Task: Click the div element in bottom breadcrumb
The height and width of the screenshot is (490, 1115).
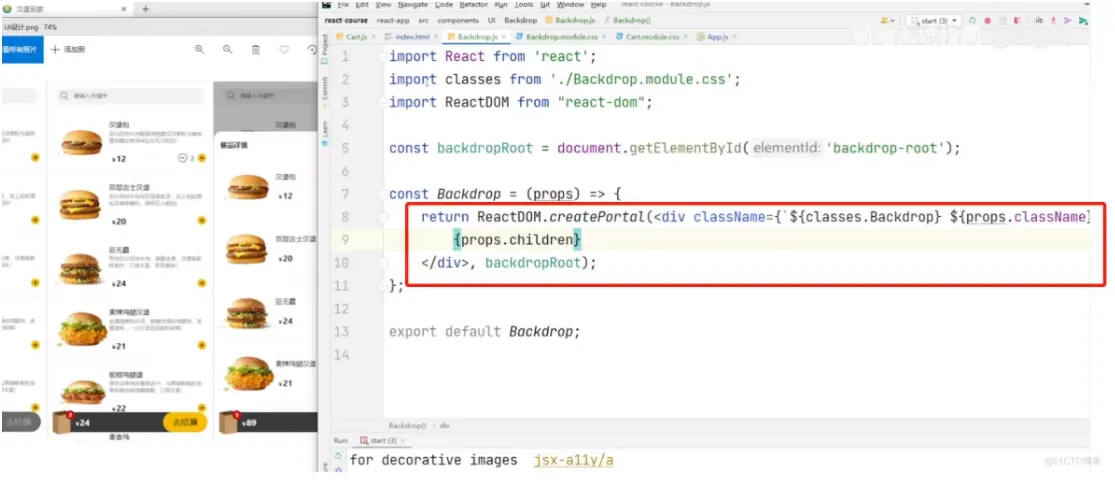Action: [444, 425]
